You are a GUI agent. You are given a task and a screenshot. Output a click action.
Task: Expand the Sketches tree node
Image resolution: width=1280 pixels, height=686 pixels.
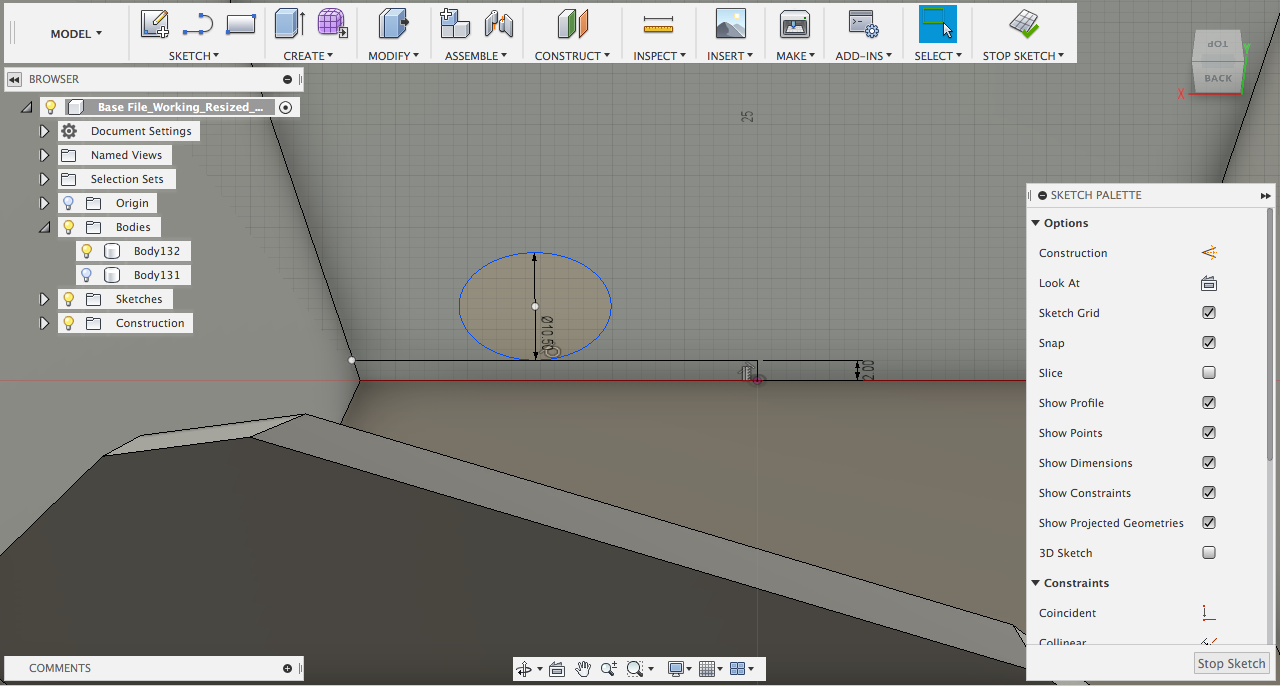[44, 299]
